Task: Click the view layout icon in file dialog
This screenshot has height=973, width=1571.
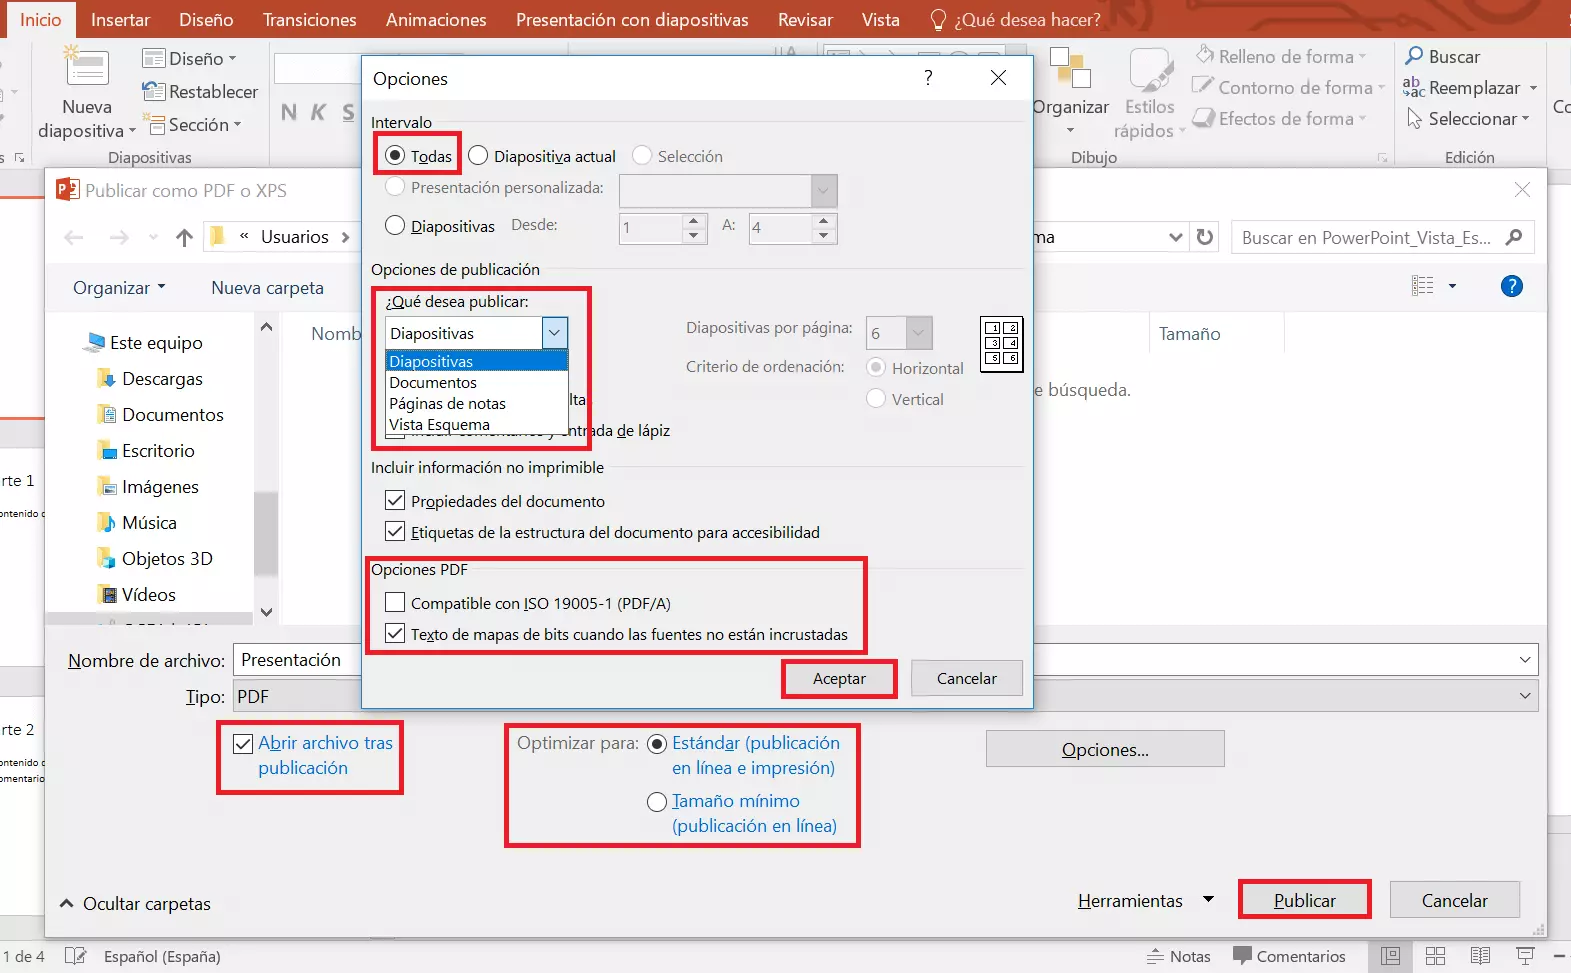Action: click(1423, 286)
